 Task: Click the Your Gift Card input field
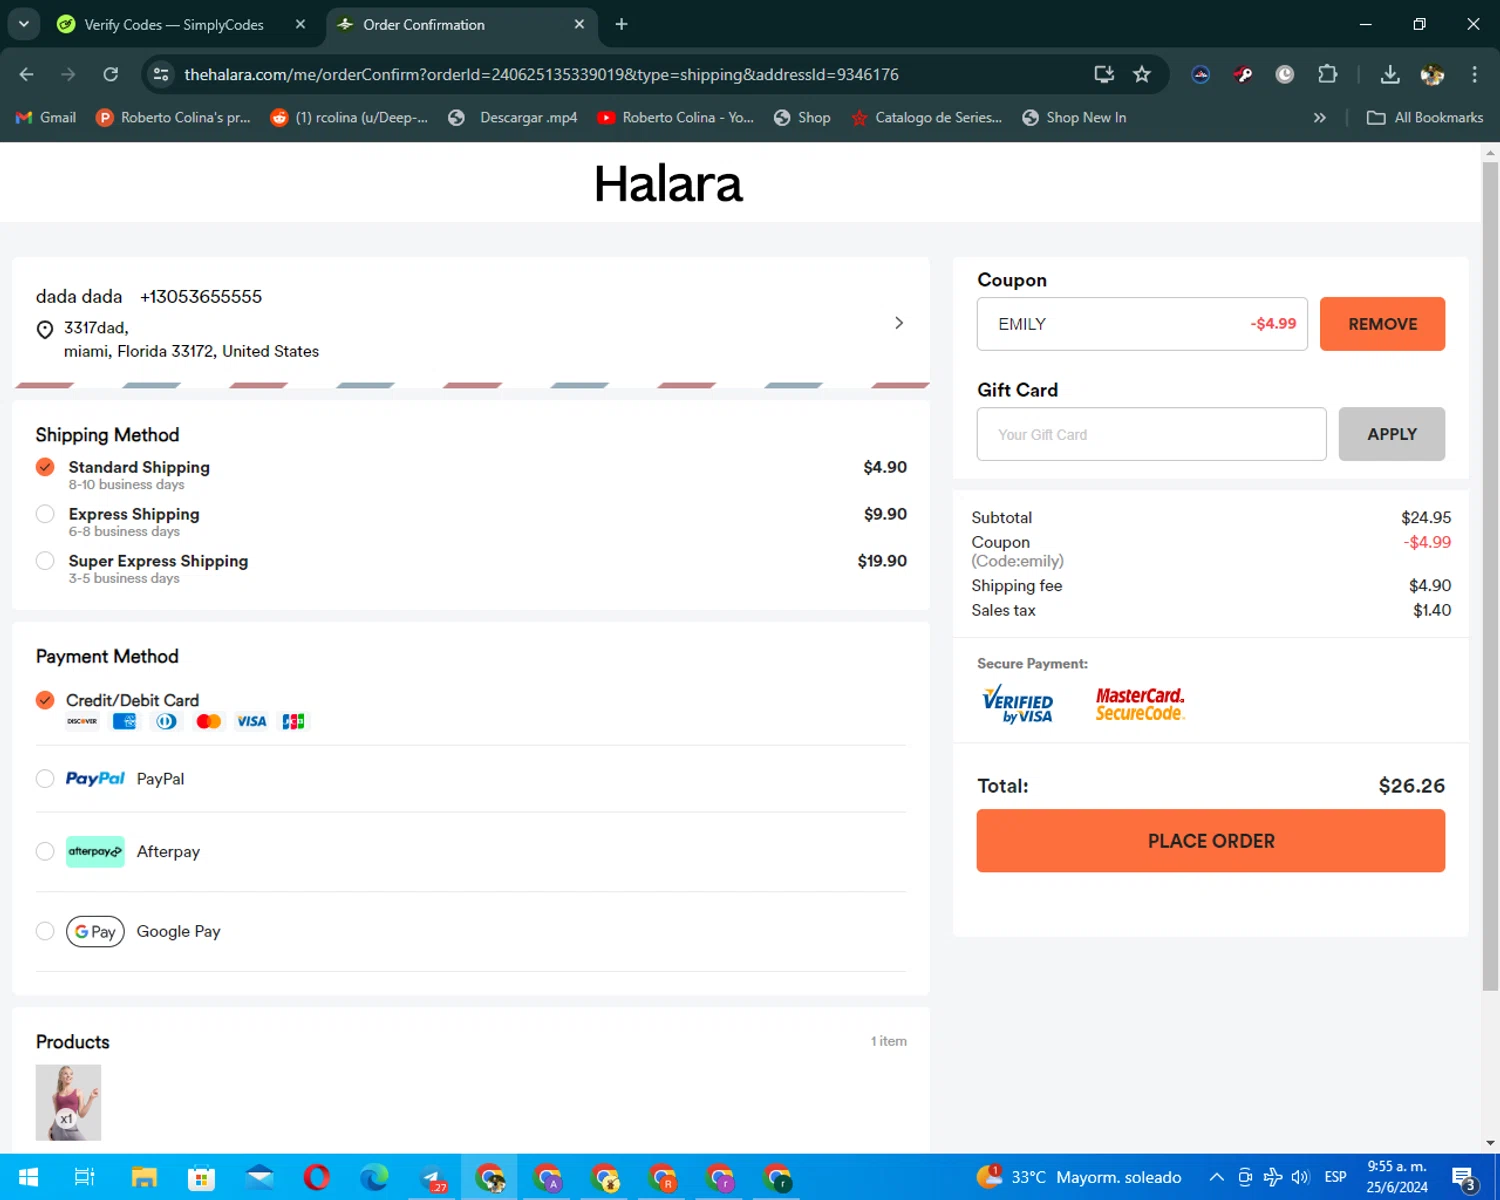(1152, 434)
